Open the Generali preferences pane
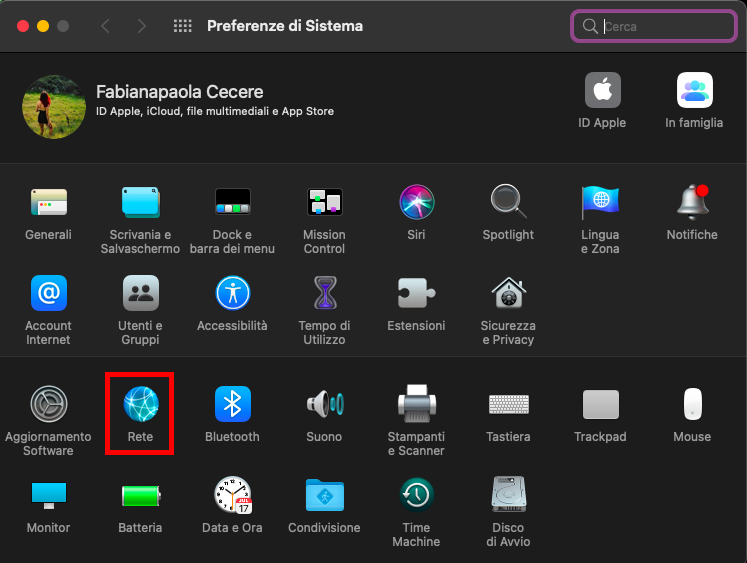The height and width of the screenshot is (563, 747). tap(49, 202)
